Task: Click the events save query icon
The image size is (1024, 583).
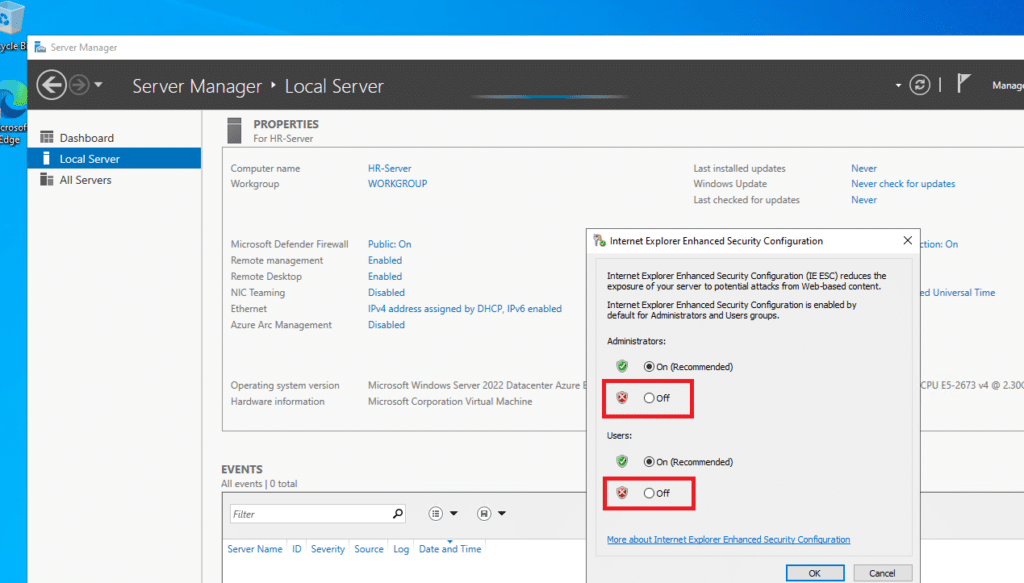Action: 484,514
